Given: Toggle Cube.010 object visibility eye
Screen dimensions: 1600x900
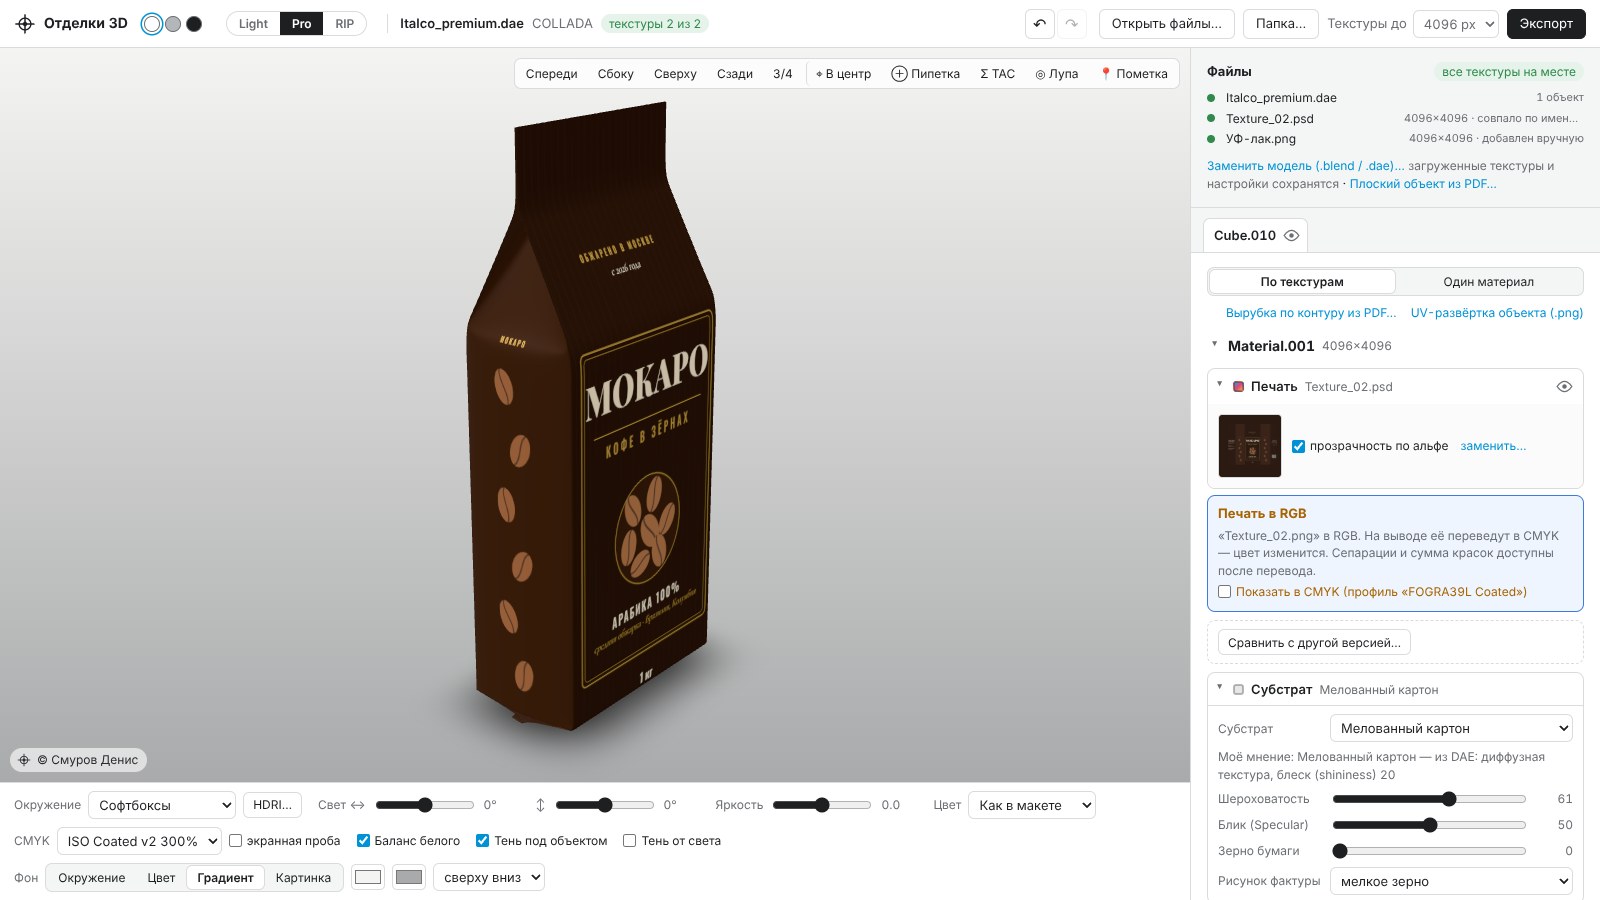Looking at the screenshot, I should click(1291, 236).
